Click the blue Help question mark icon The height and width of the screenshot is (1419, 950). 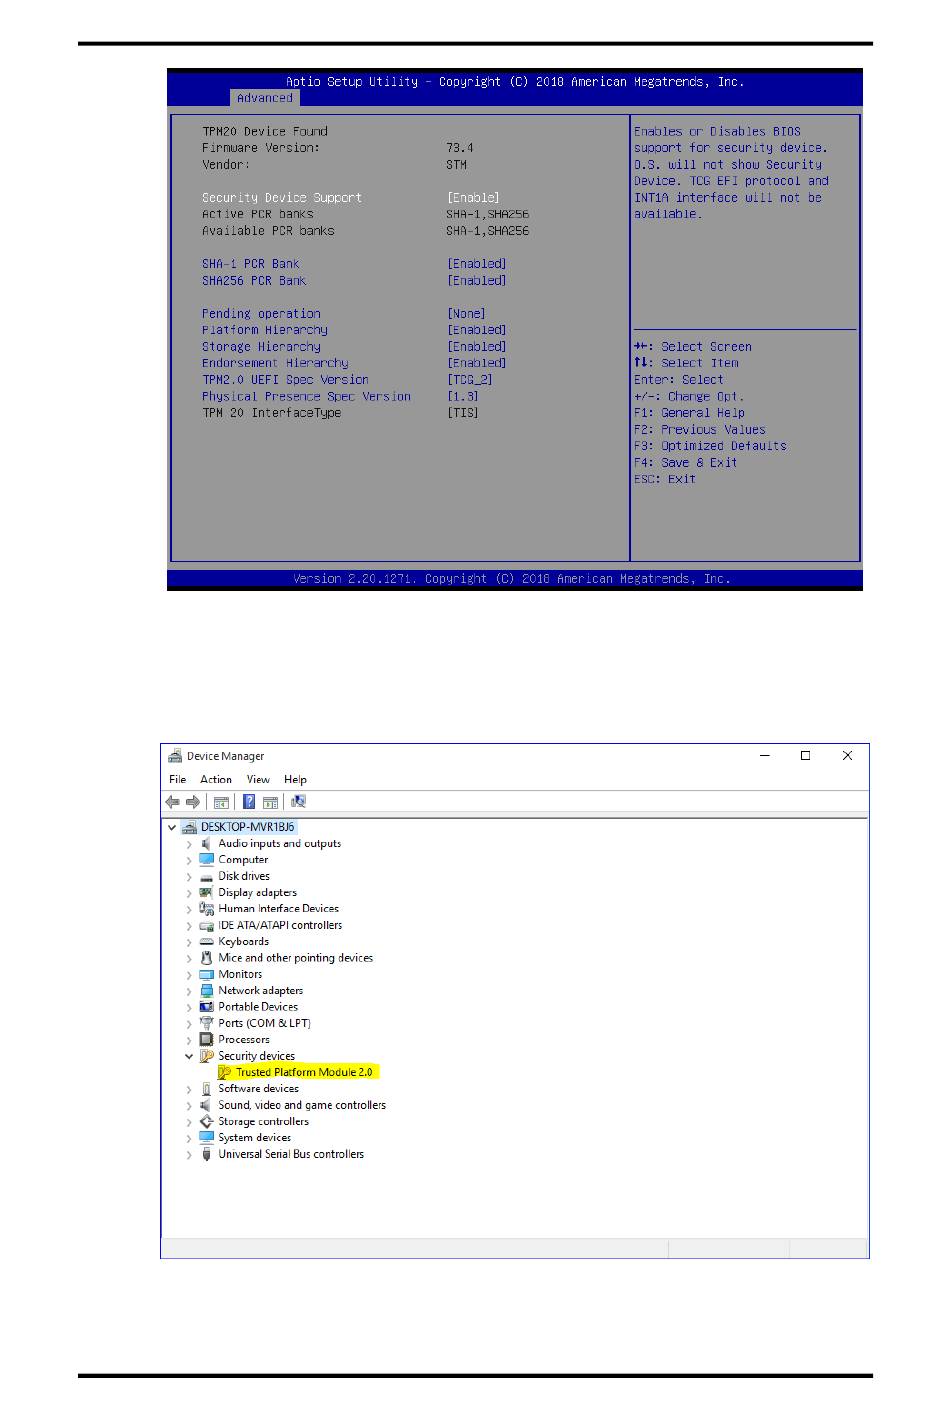[x=248, y=802]
